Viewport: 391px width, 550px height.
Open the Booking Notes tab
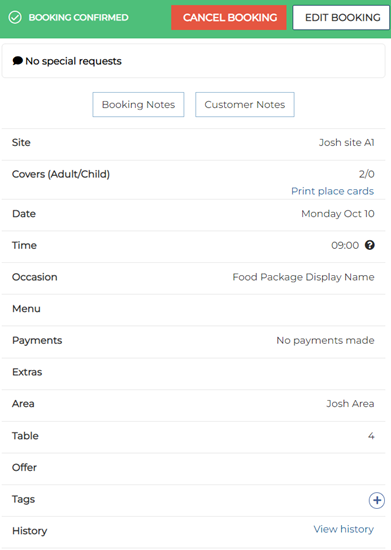[x=138, y=105]
